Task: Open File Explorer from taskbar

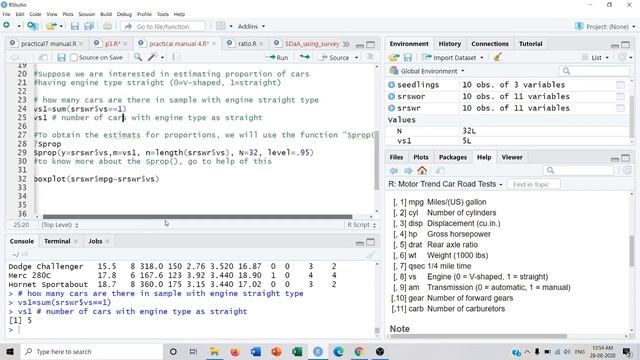Action: coord(214,351)
